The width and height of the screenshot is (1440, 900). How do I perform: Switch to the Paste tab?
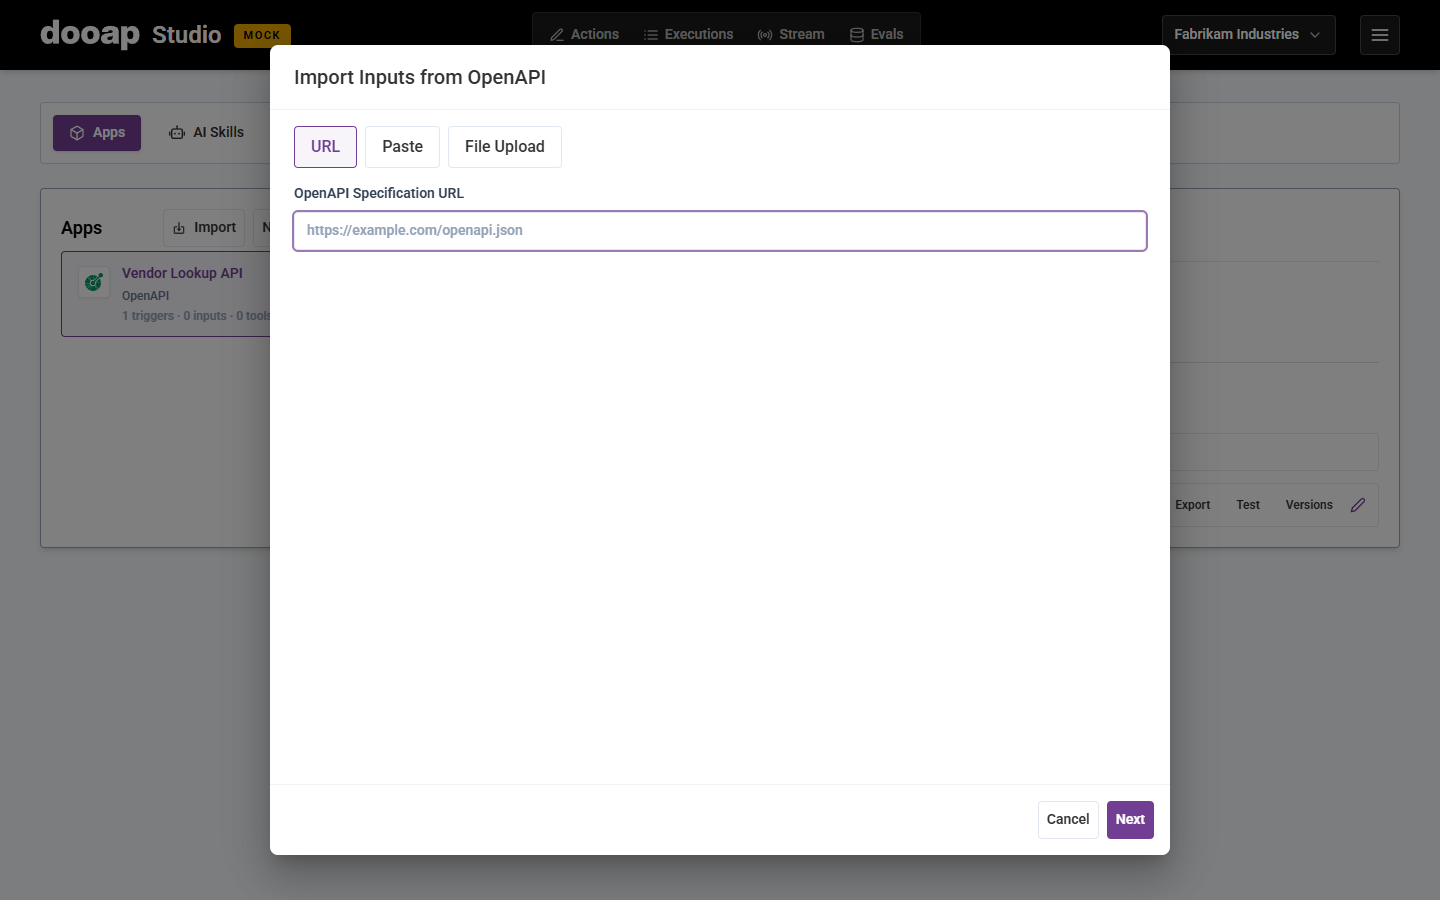point(402,147)
